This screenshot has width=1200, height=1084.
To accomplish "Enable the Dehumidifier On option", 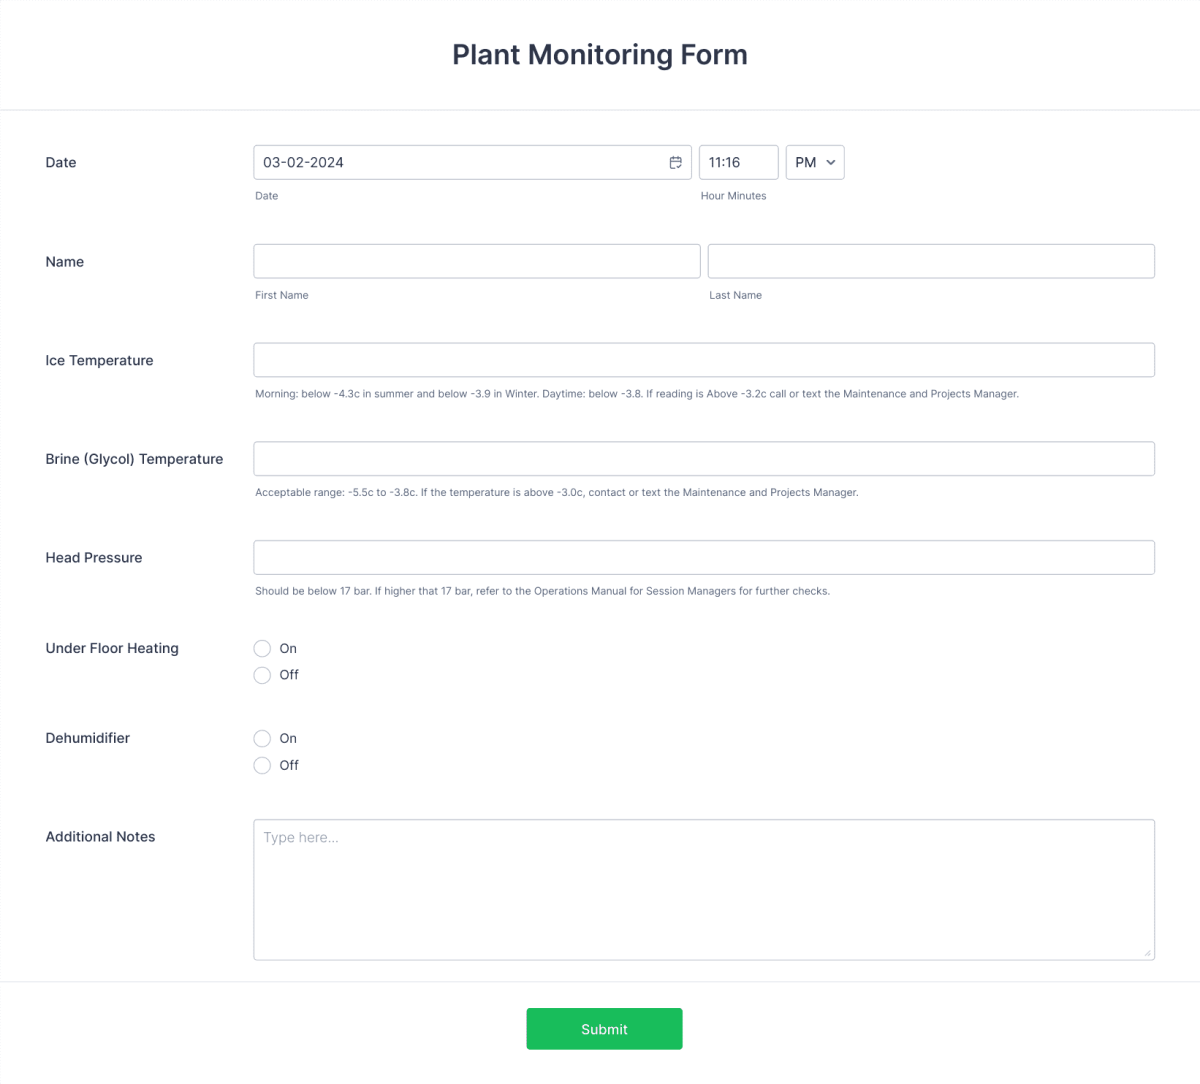I will 262,738.
